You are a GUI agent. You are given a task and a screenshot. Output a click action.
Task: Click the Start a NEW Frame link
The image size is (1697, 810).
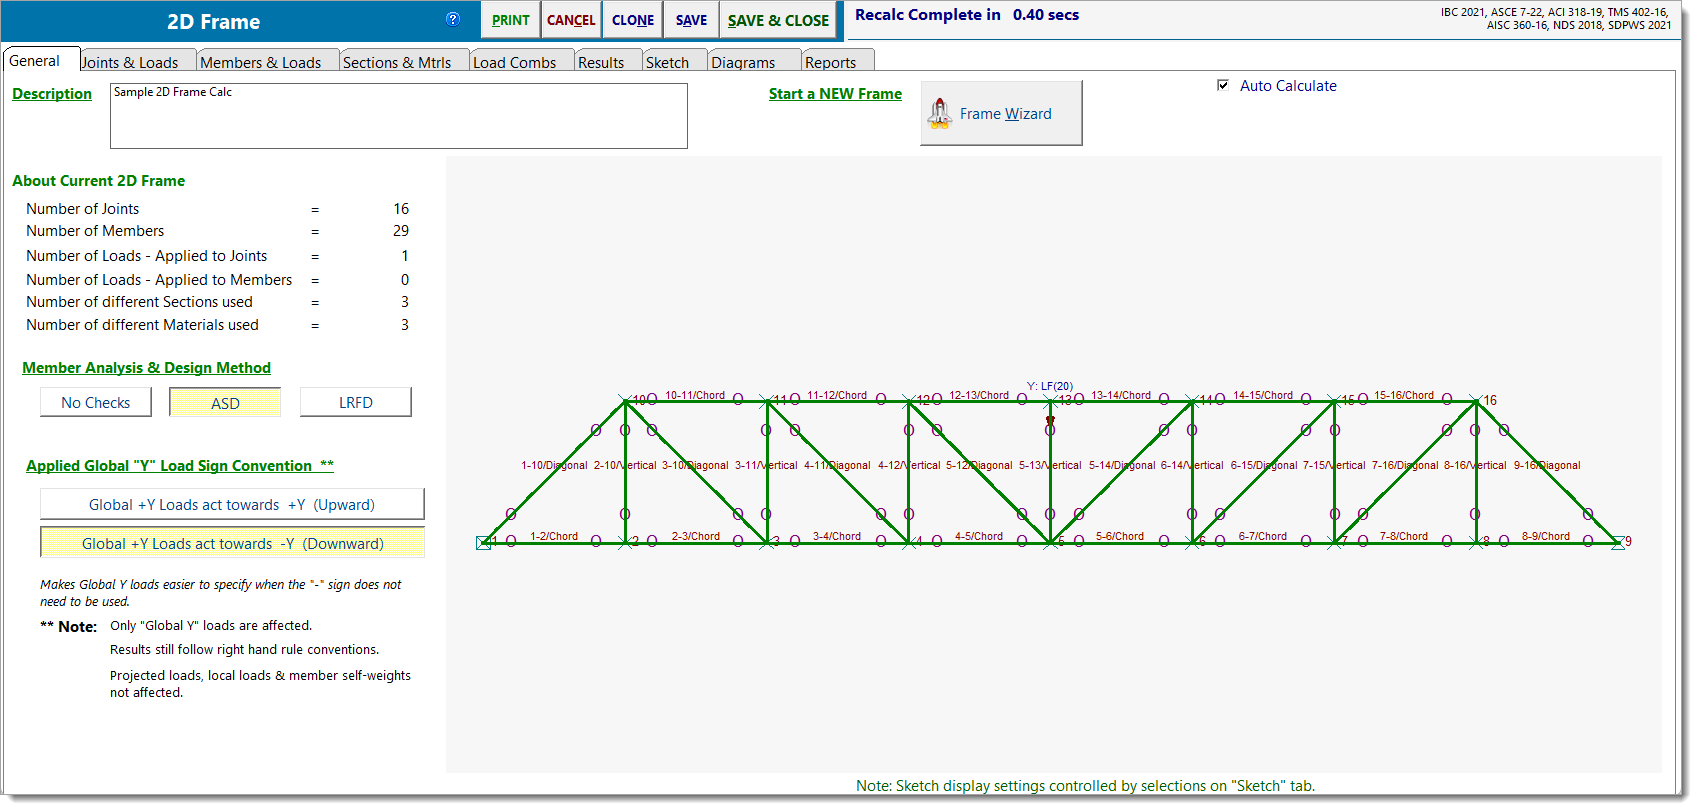tap(835, 94)
